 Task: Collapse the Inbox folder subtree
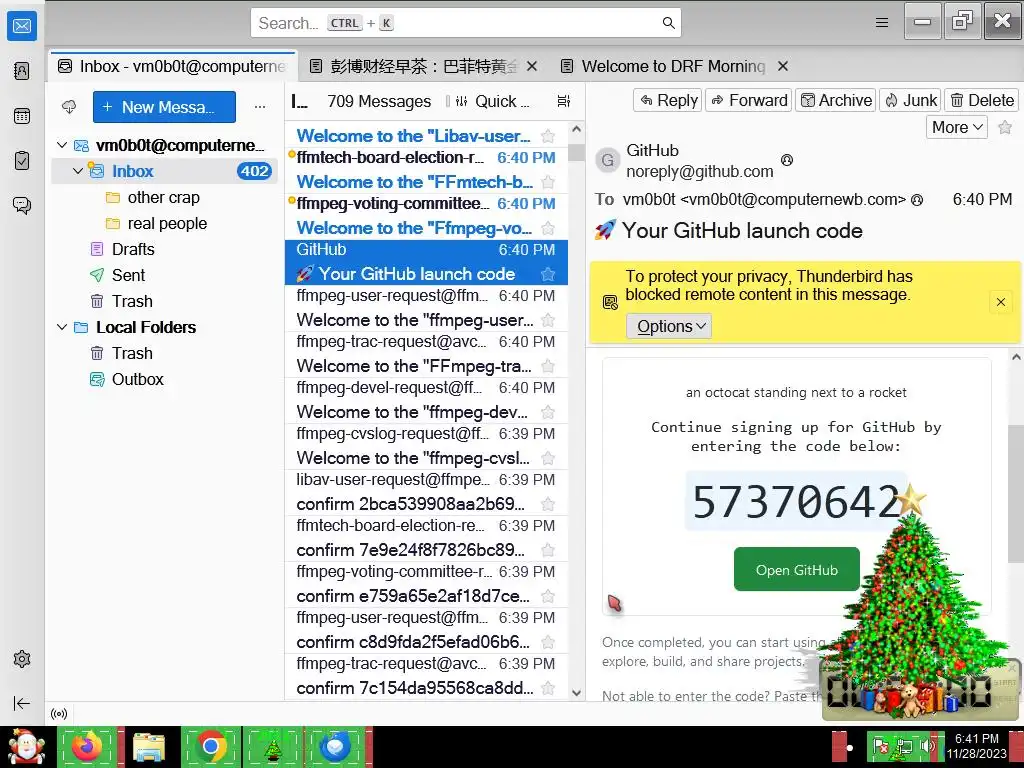coord(78,171)
